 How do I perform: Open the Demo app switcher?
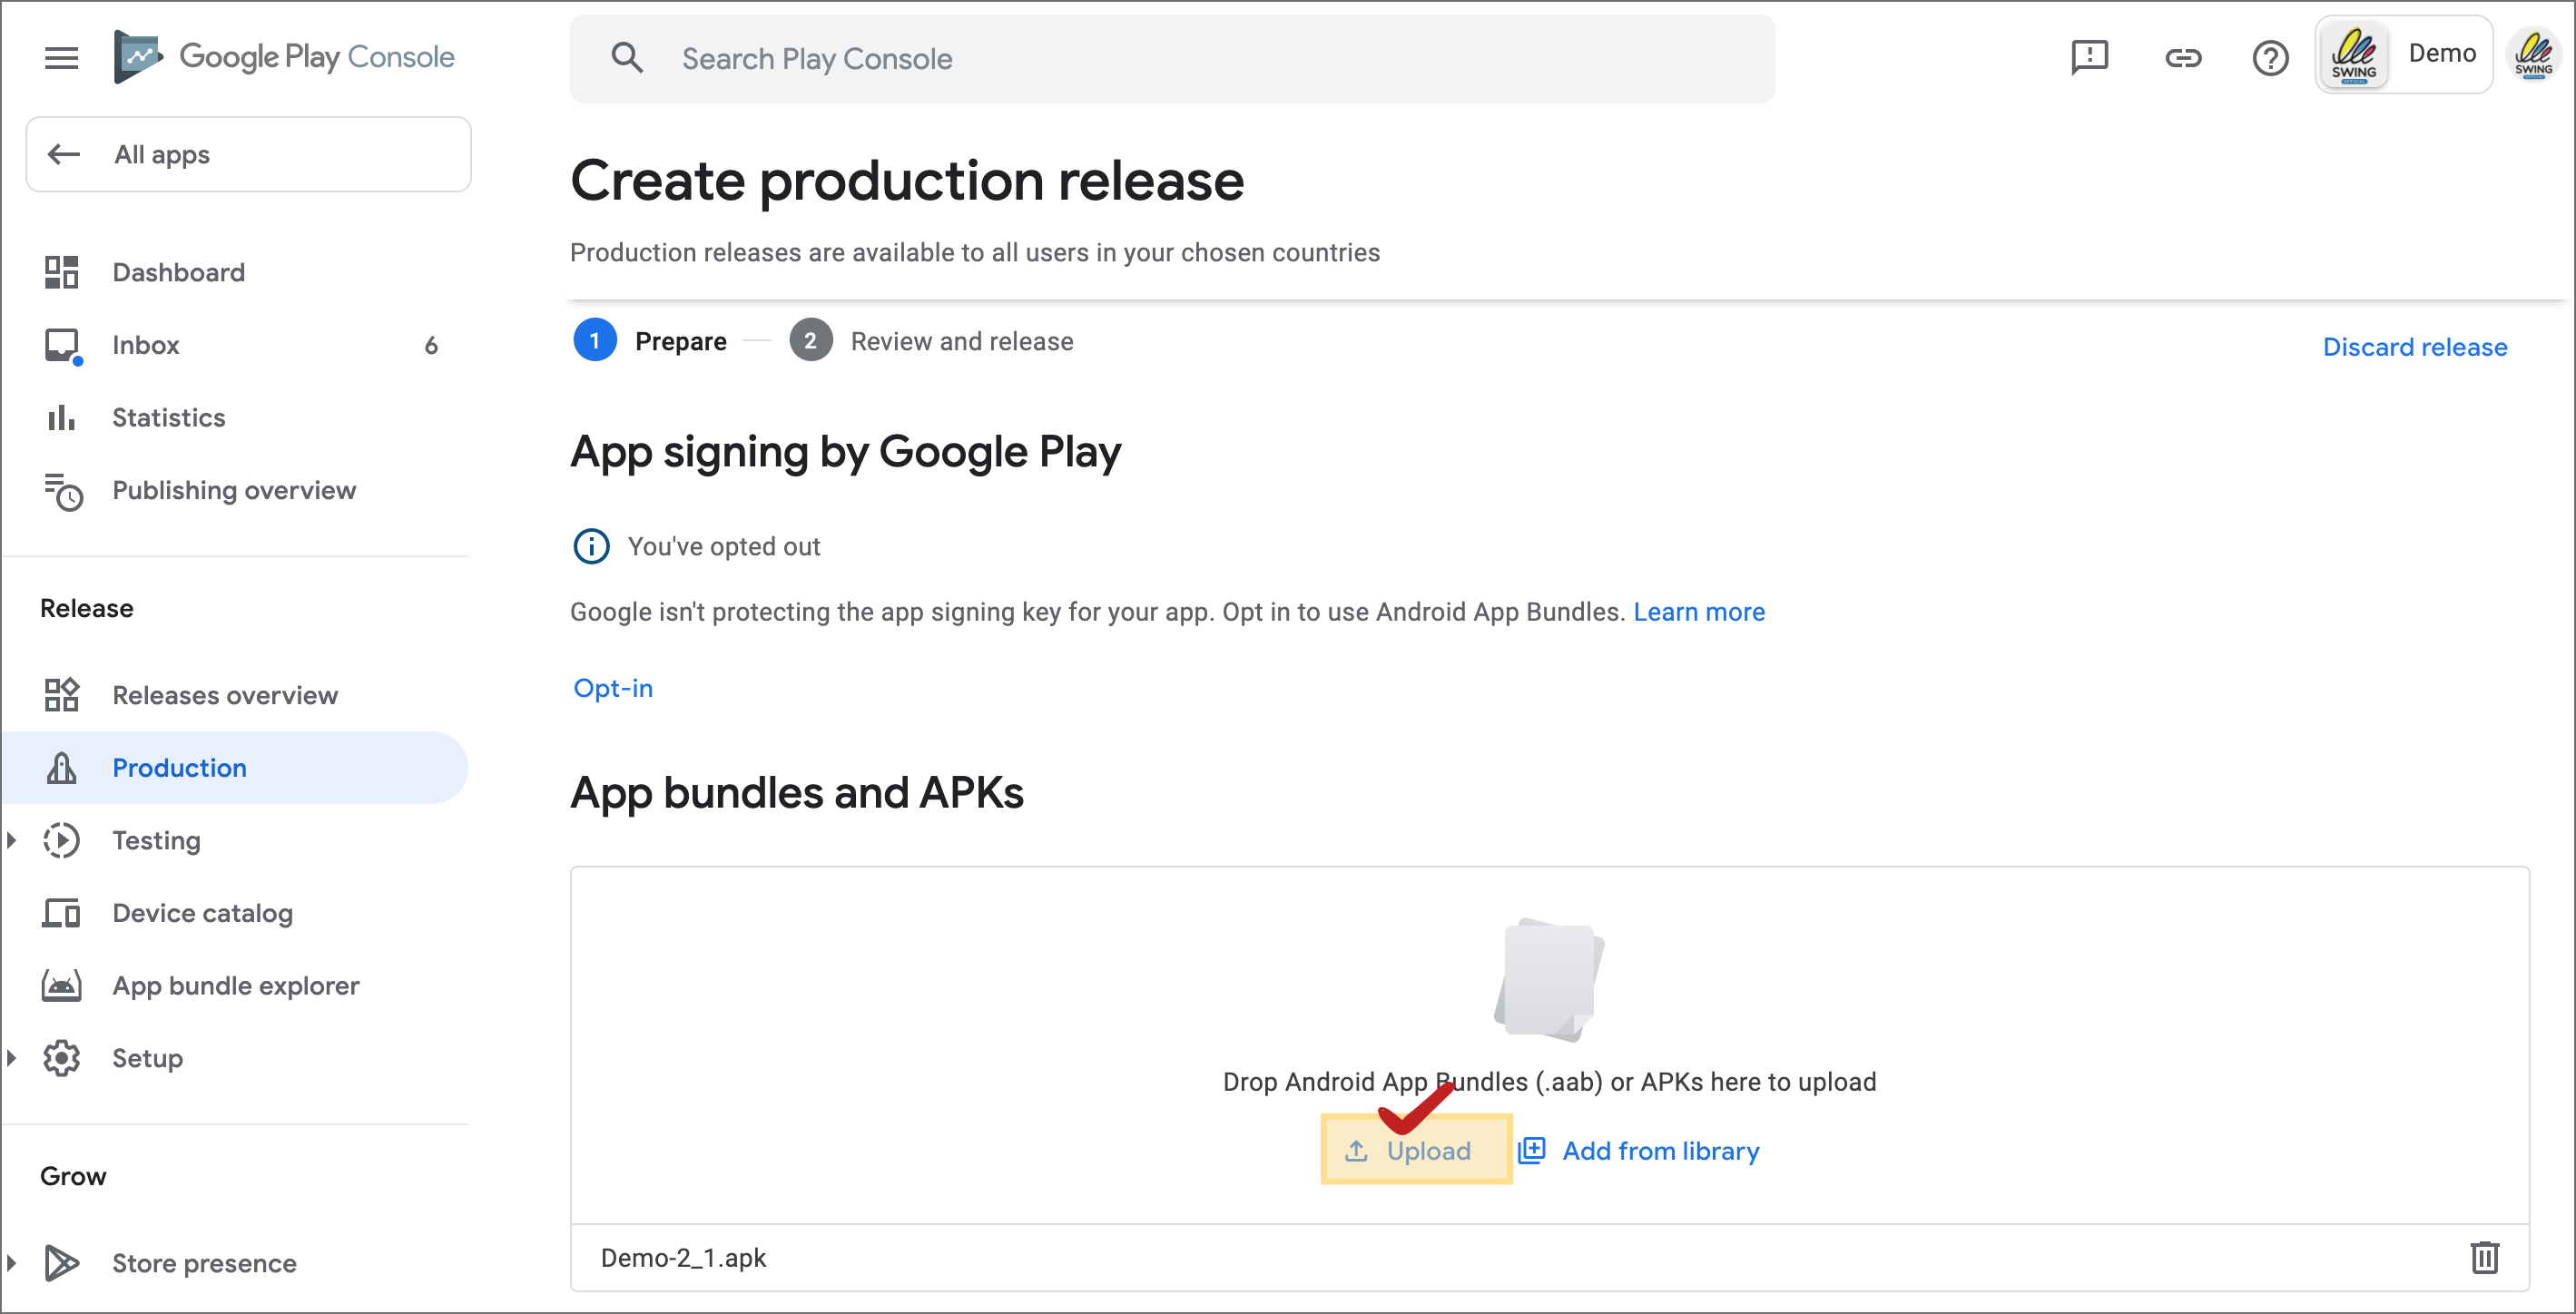(2403, 55)
